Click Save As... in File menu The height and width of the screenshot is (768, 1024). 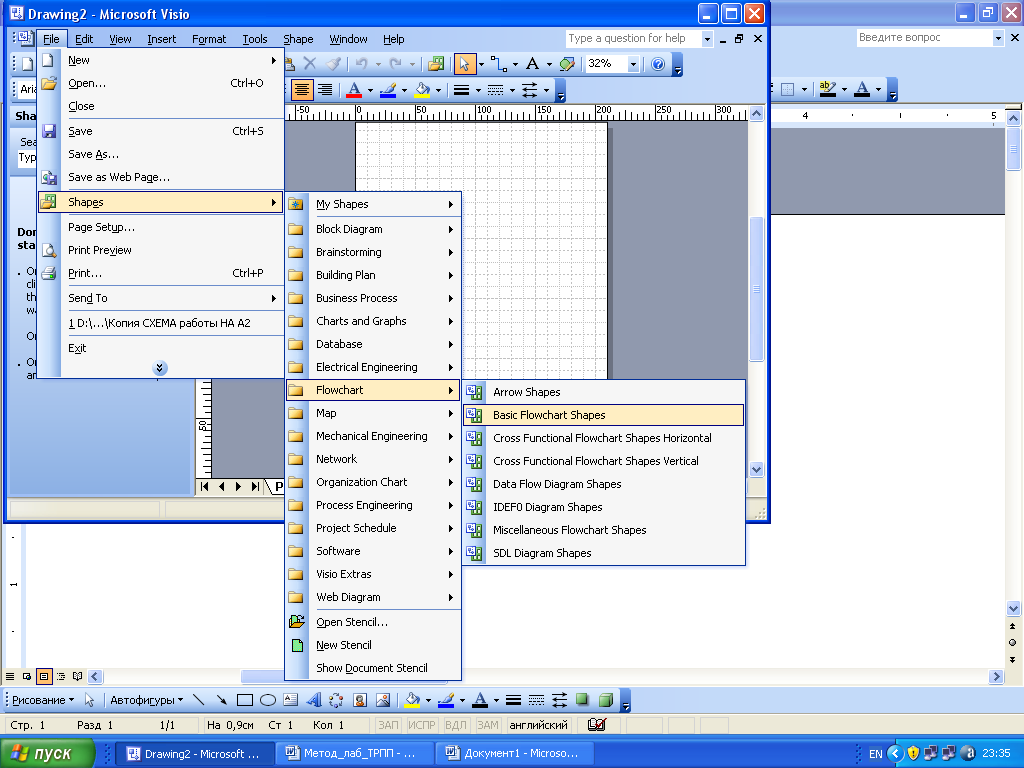click(x=161, y=154)
